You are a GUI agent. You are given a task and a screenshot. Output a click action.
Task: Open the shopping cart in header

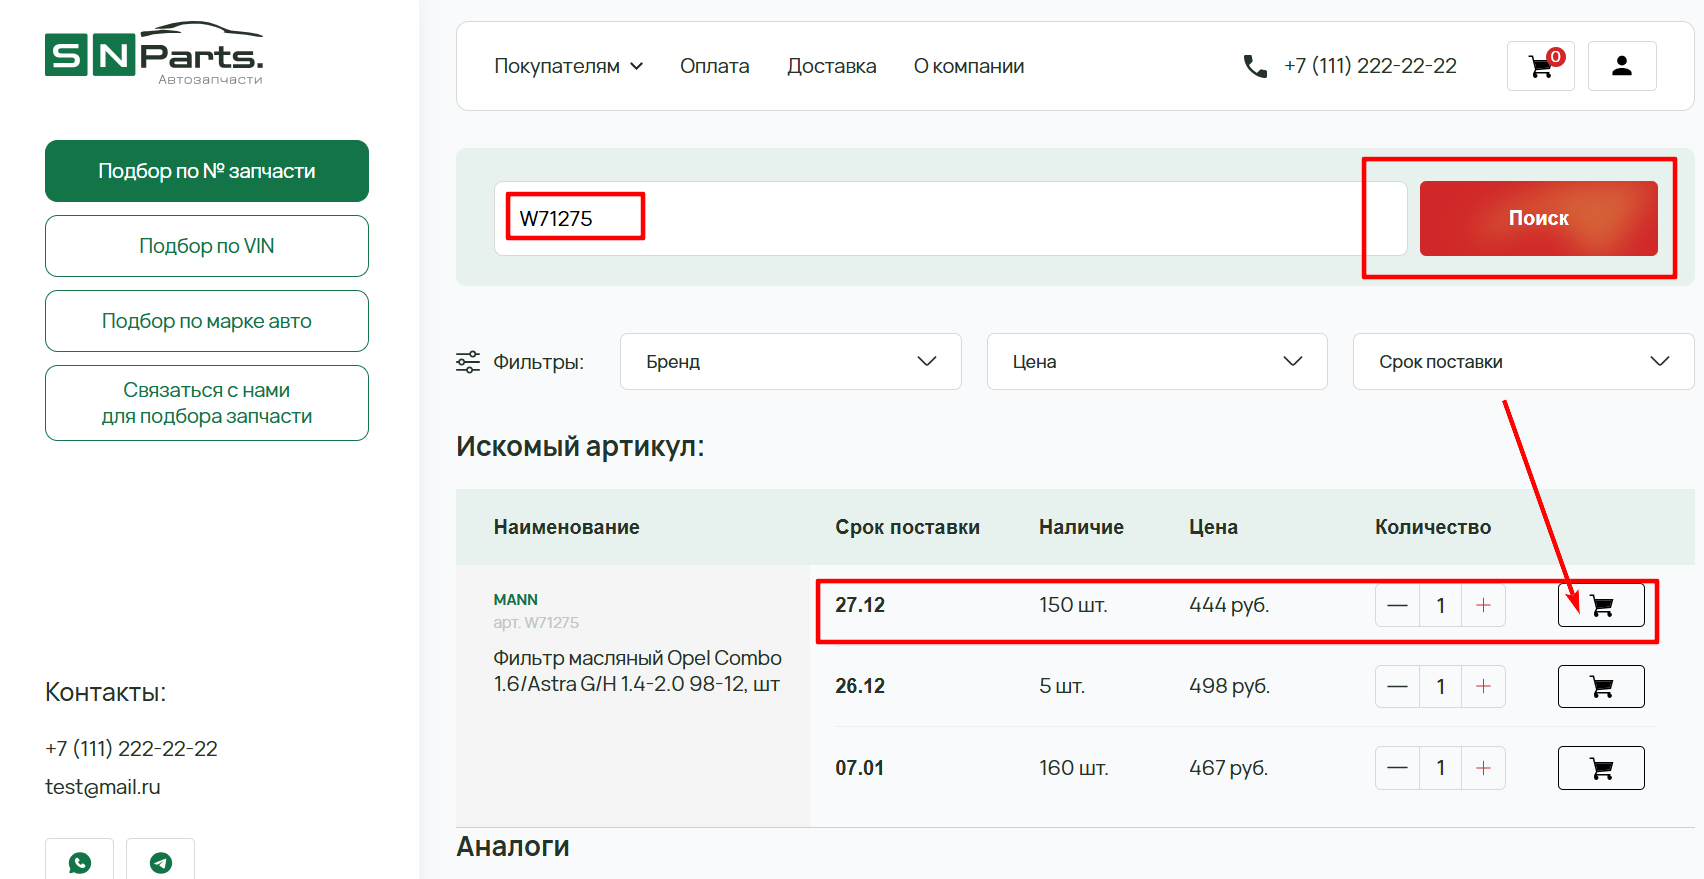point(1540,66)
